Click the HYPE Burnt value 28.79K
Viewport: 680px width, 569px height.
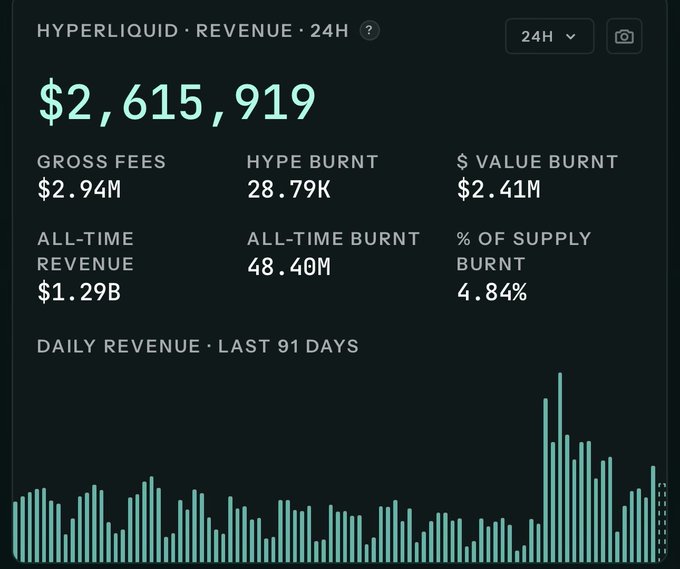pyautogui.click(x=289, y=190)
